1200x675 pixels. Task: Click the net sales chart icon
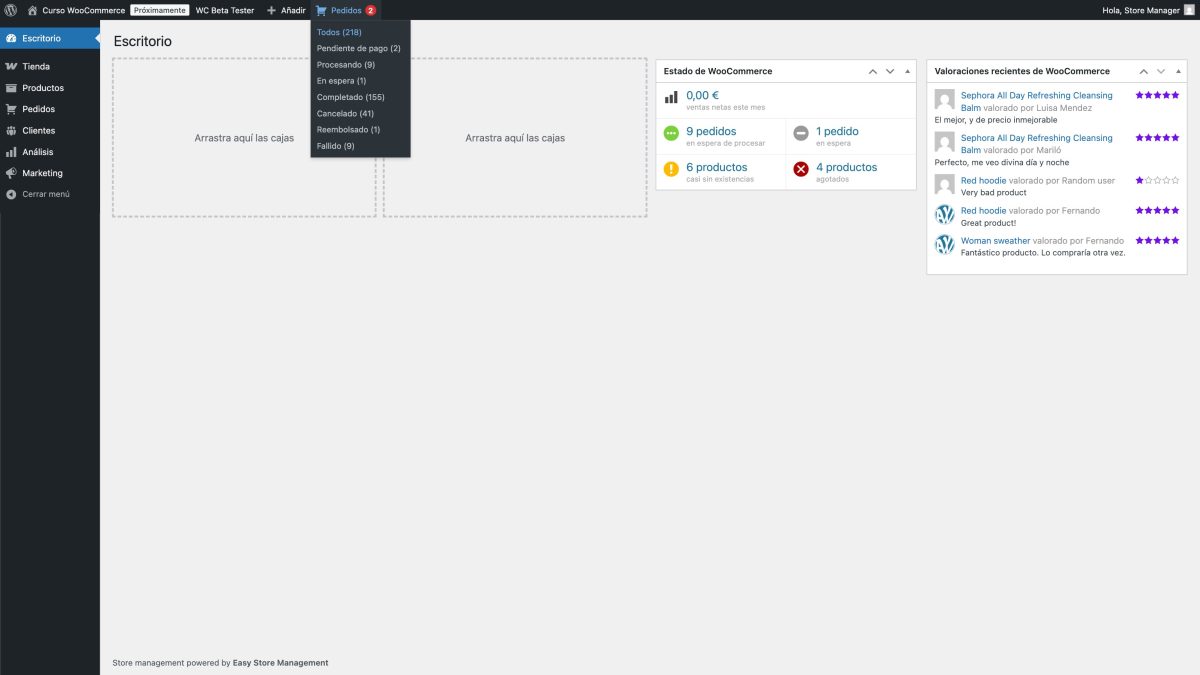point(671,97)
